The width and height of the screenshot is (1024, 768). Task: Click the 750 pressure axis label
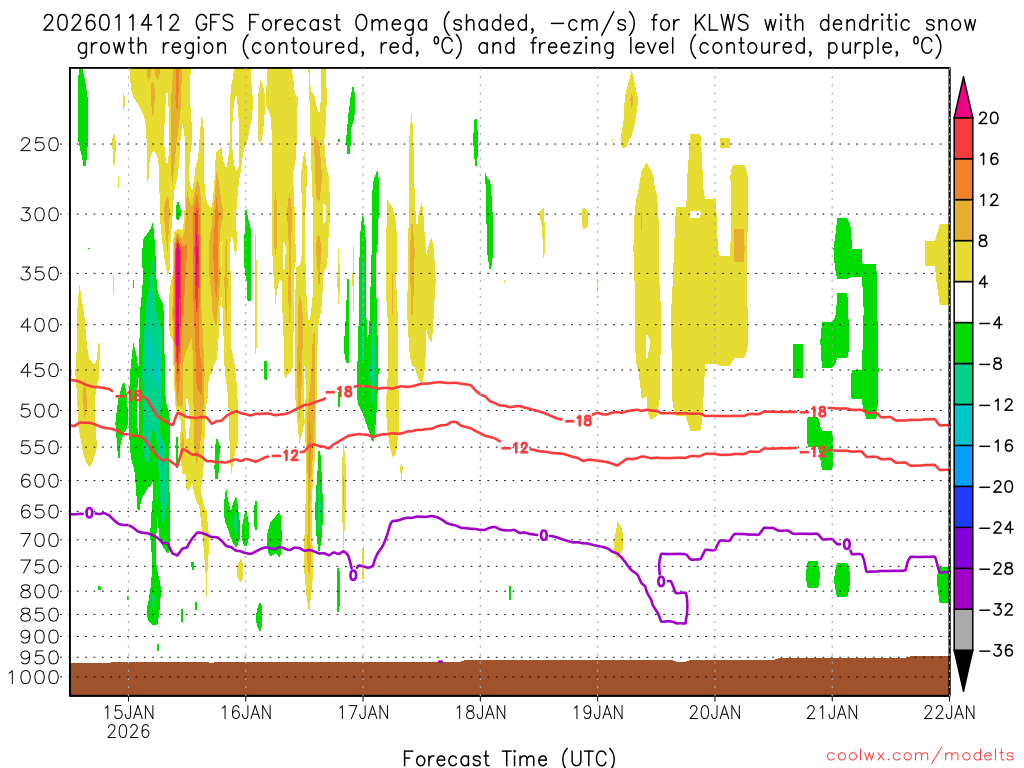coord(40,567)
